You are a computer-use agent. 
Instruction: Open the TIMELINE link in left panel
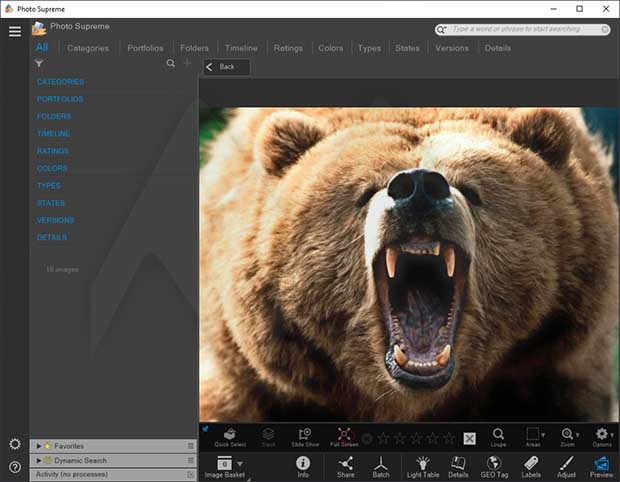pyautogui.click(x=53, y=134)
